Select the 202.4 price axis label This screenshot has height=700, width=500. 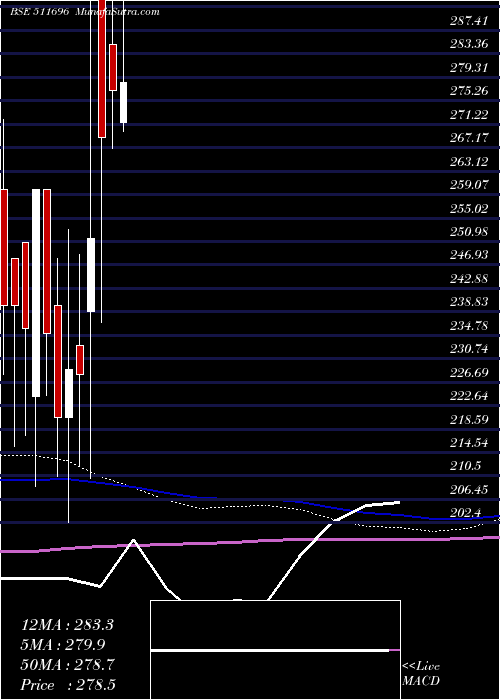[x=466, y=513]
